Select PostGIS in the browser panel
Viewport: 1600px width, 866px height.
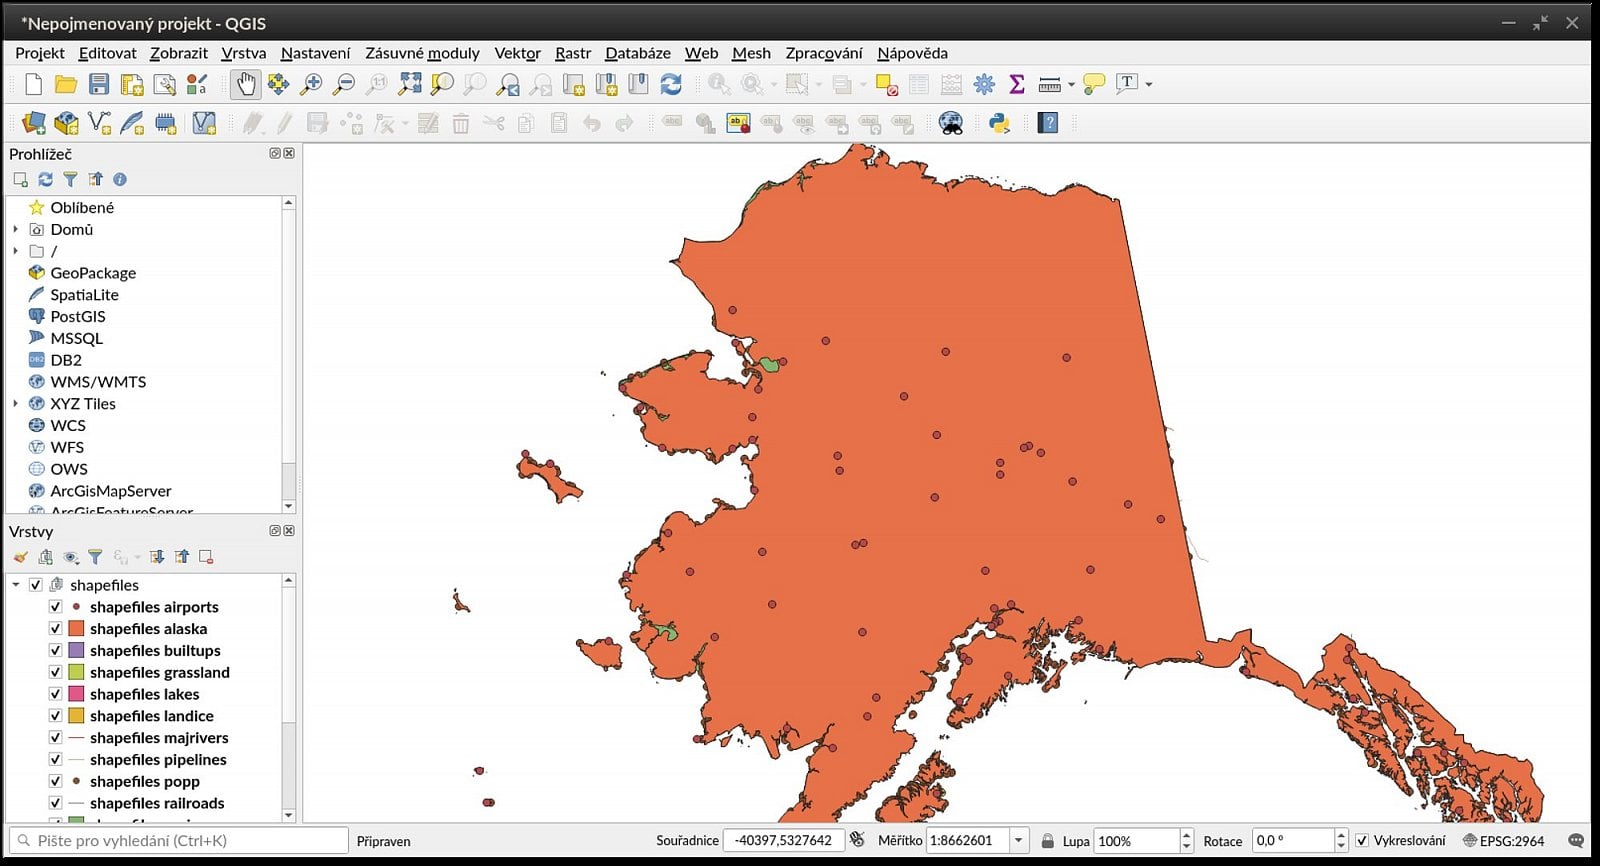(x=77, y=316)
